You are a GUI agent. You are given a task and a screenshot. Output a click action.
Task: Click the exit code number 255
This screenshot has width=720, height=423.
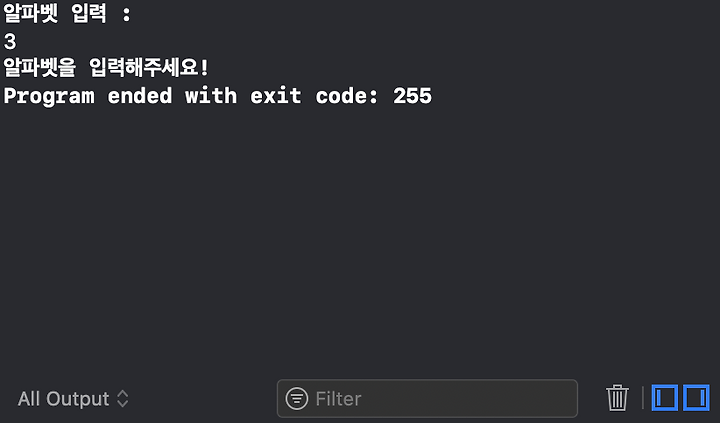click(412, 96)
